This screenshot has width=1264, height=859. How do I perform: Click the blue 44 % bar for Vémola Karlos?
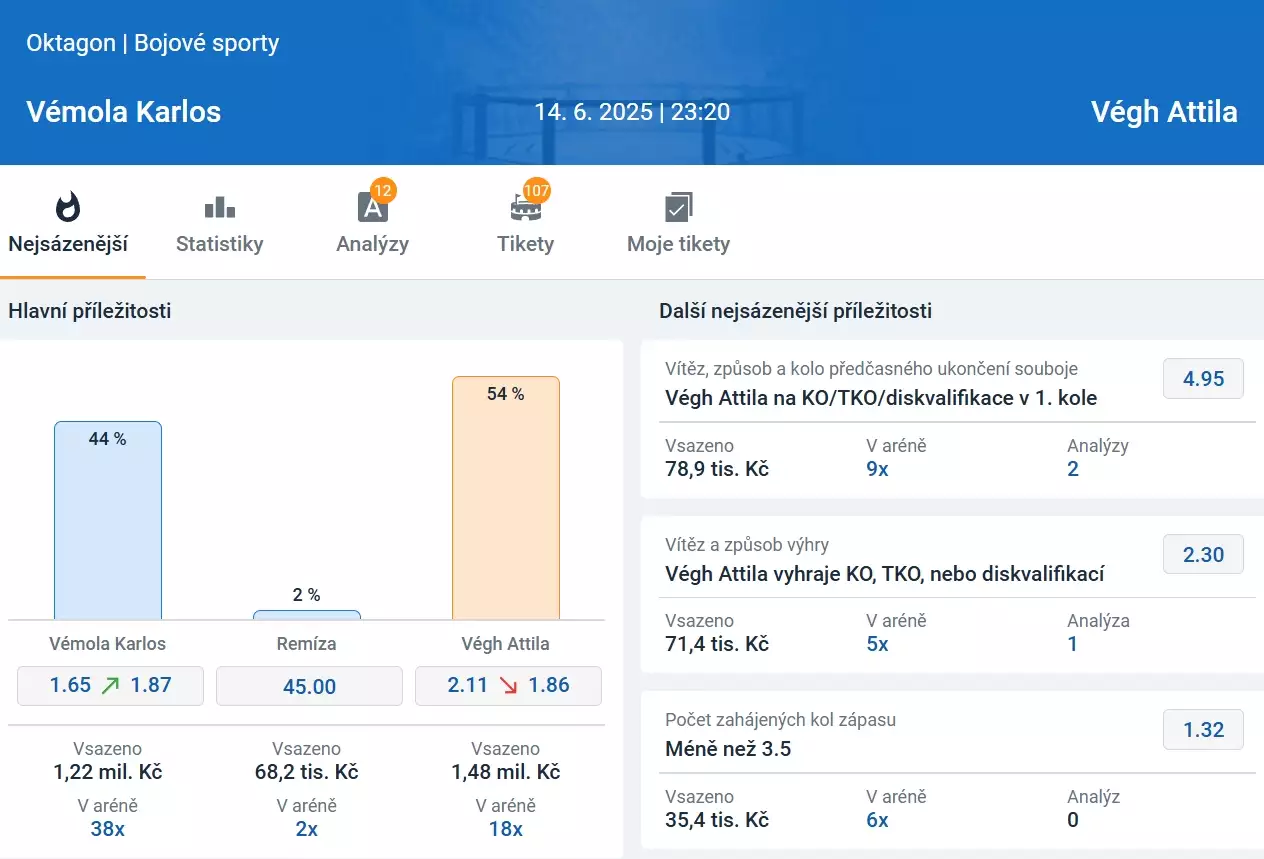(108, 522)
